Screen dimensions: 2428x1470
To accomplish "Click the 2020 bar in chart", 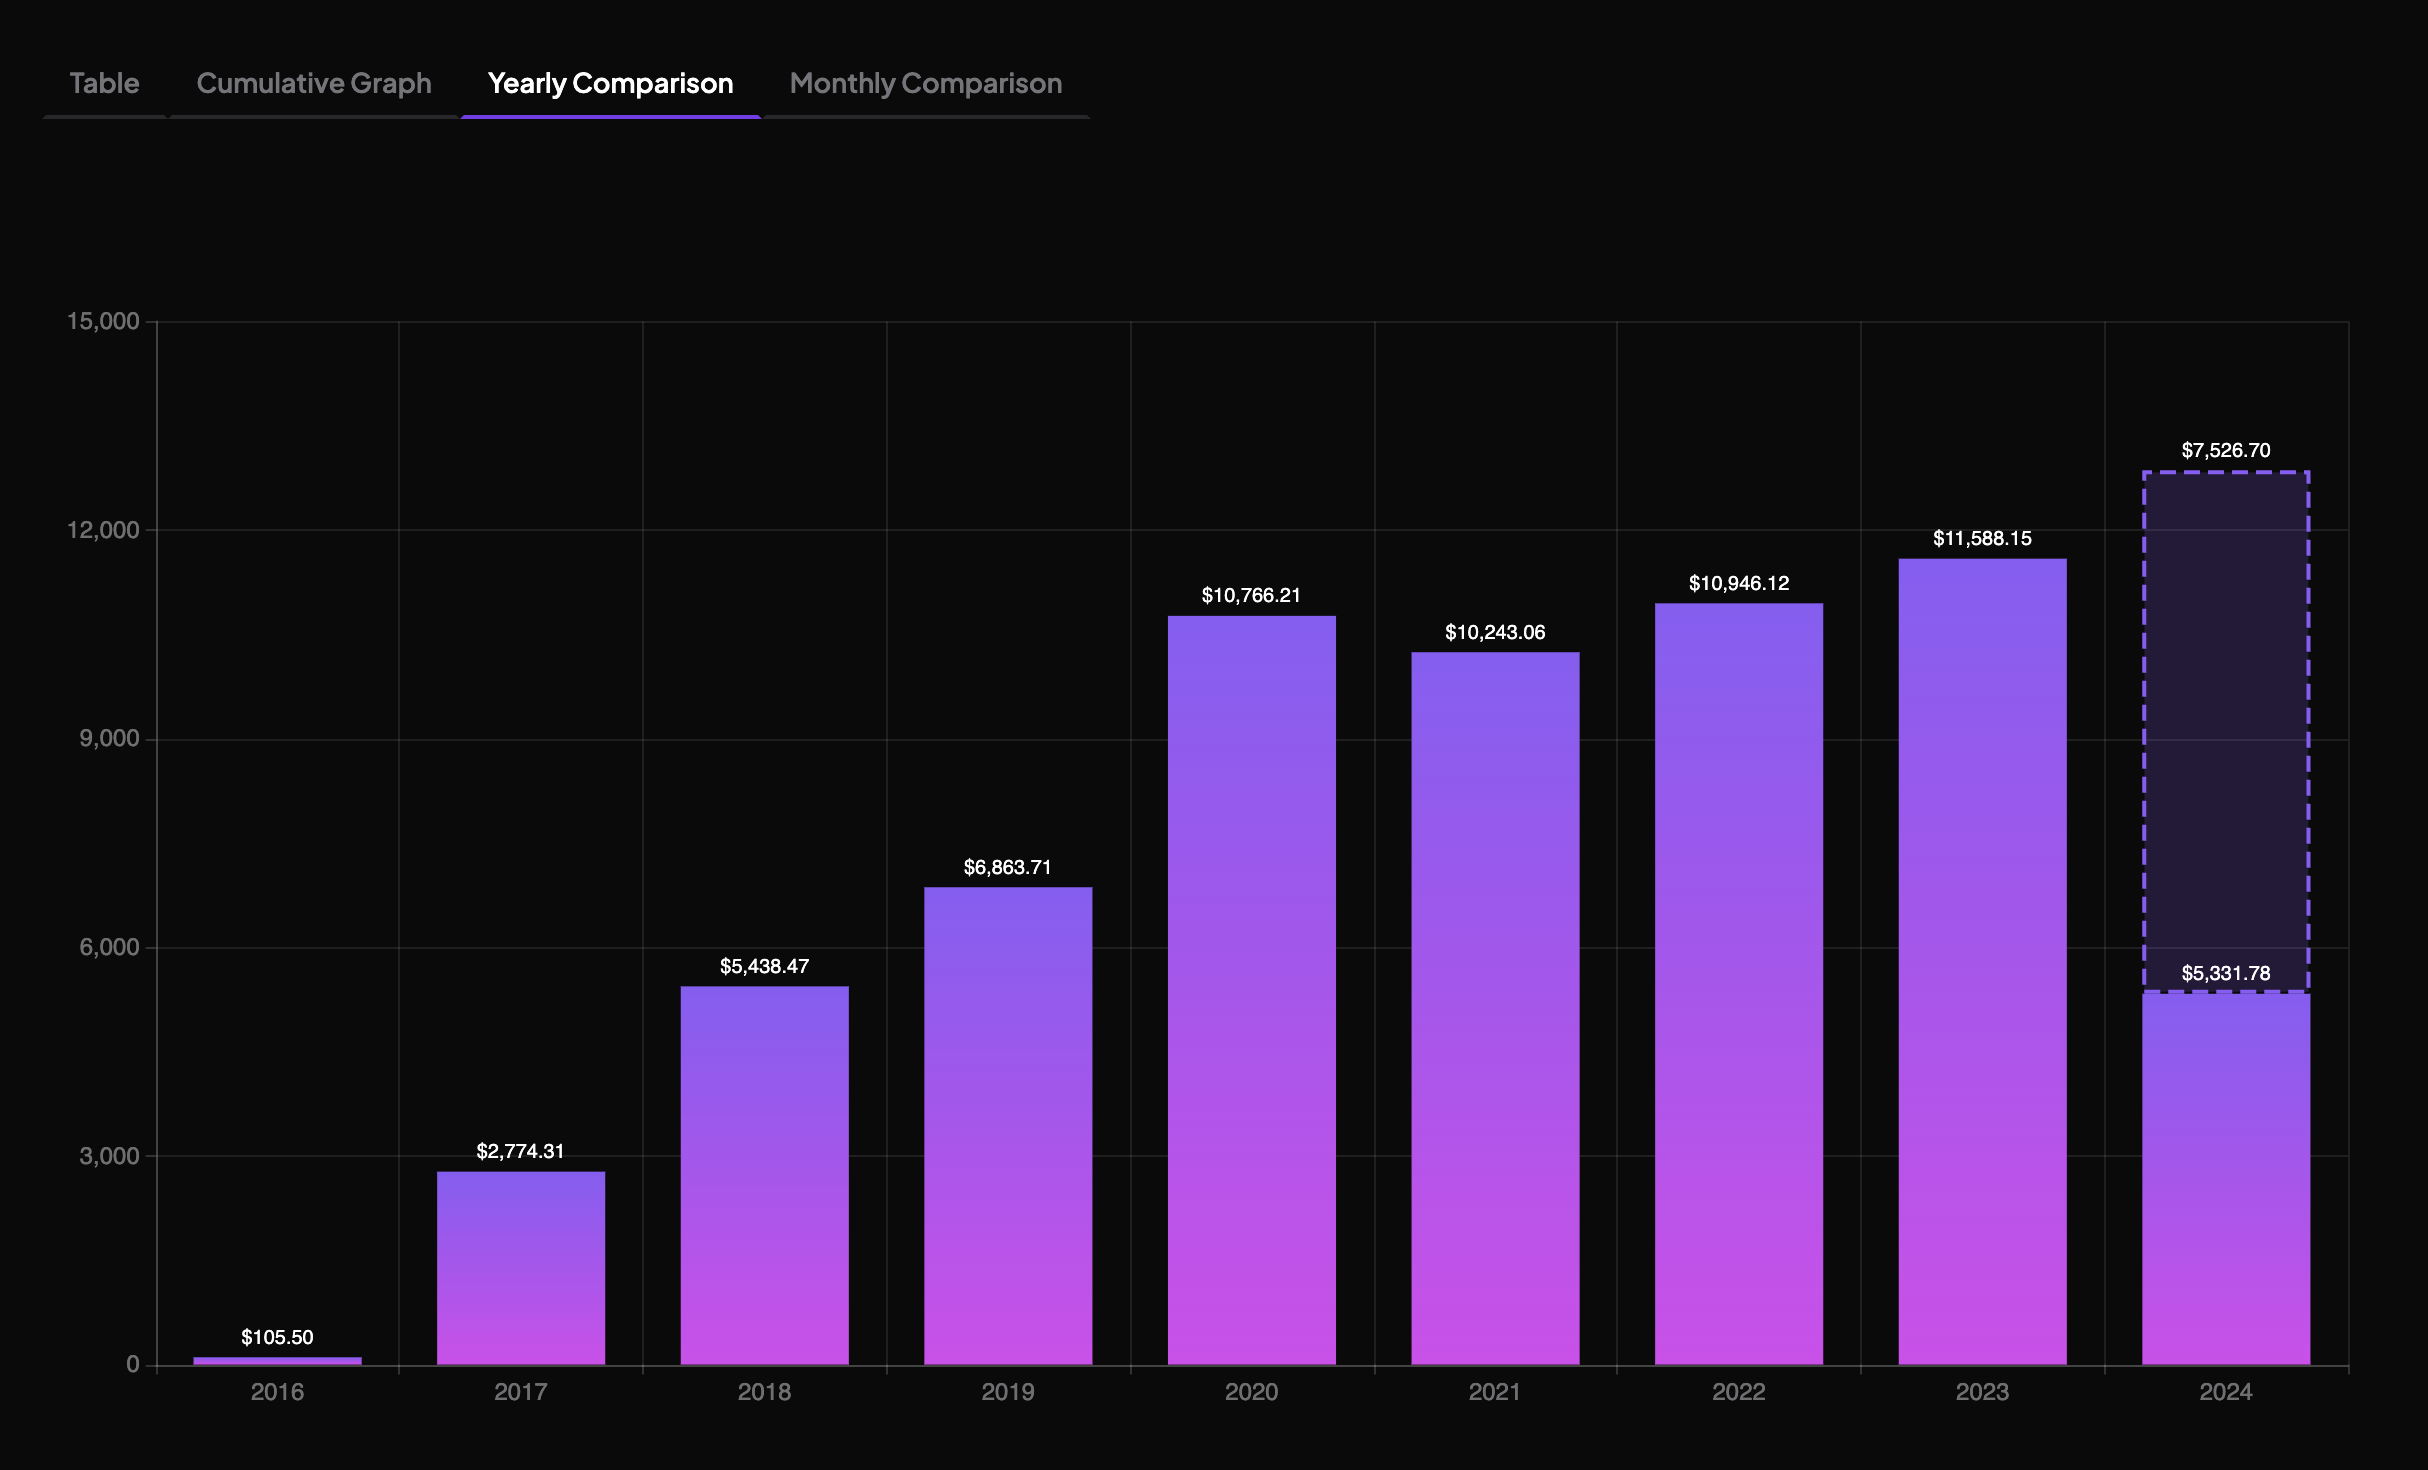I will pyautogui.click(x=1251, y=990).
